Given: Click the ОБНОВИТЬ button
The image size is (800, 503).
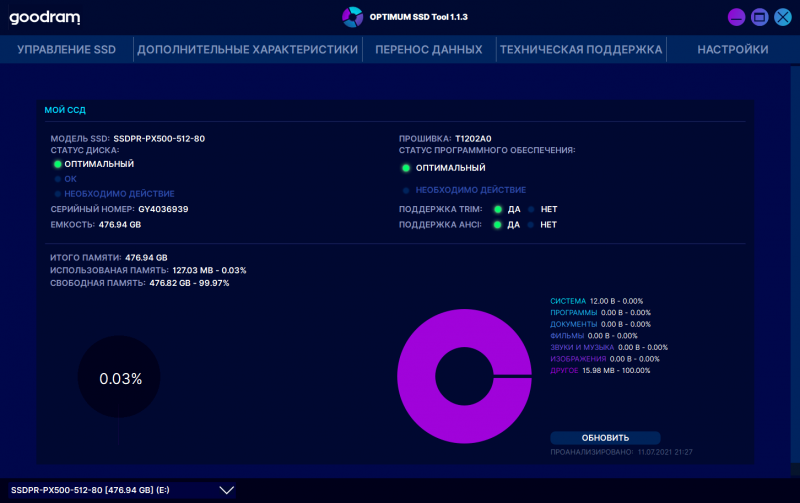Looking at the screenshot, I should pyautogui.click(x=605, y=438).
